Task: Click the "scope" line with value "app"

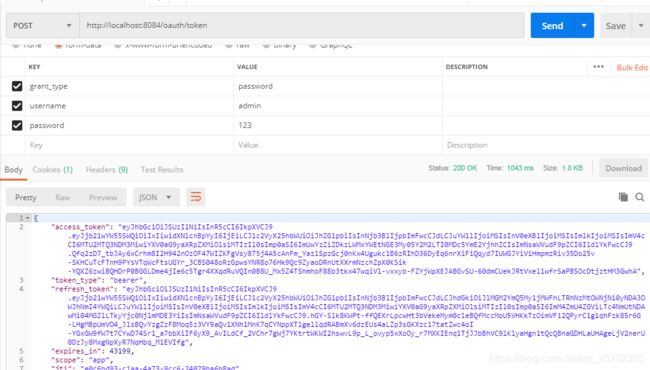Action: click(82, 360)
